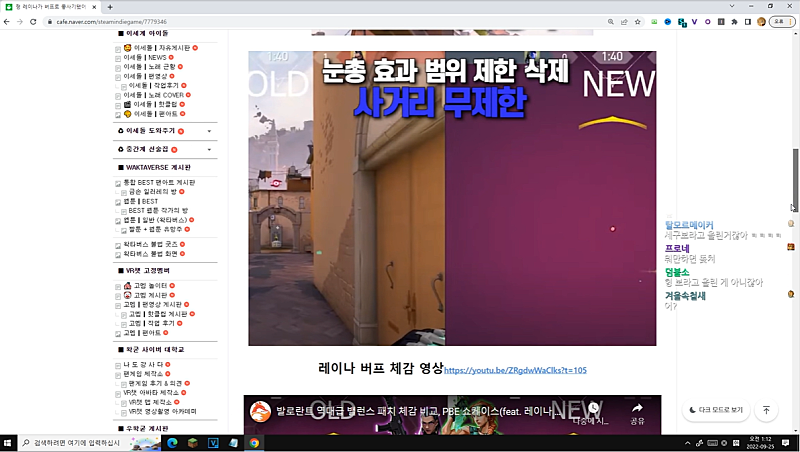The image size is (800, 452).
Task: Open 고멤 핫클립 게시판 sub-board
Action: click(158, 314)
